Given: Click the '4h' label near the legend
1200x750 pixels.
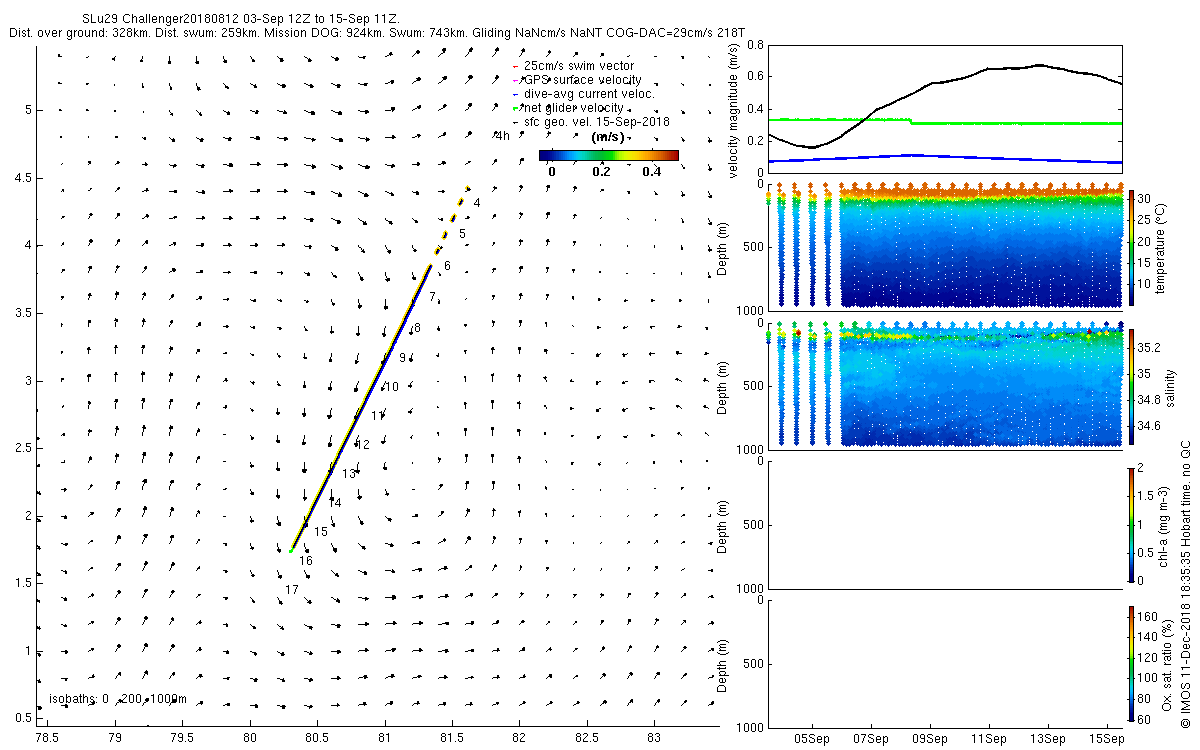Looking at the screenshot, I should (x=503, y=137).
